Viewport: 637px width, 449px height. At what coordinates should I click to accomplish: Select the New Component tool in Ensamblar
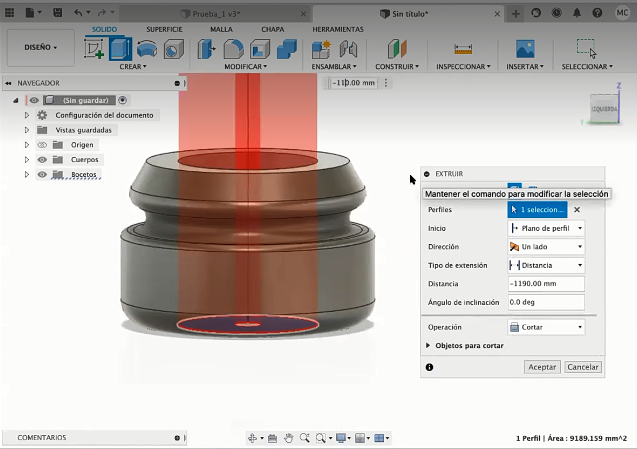click(321, 49)
